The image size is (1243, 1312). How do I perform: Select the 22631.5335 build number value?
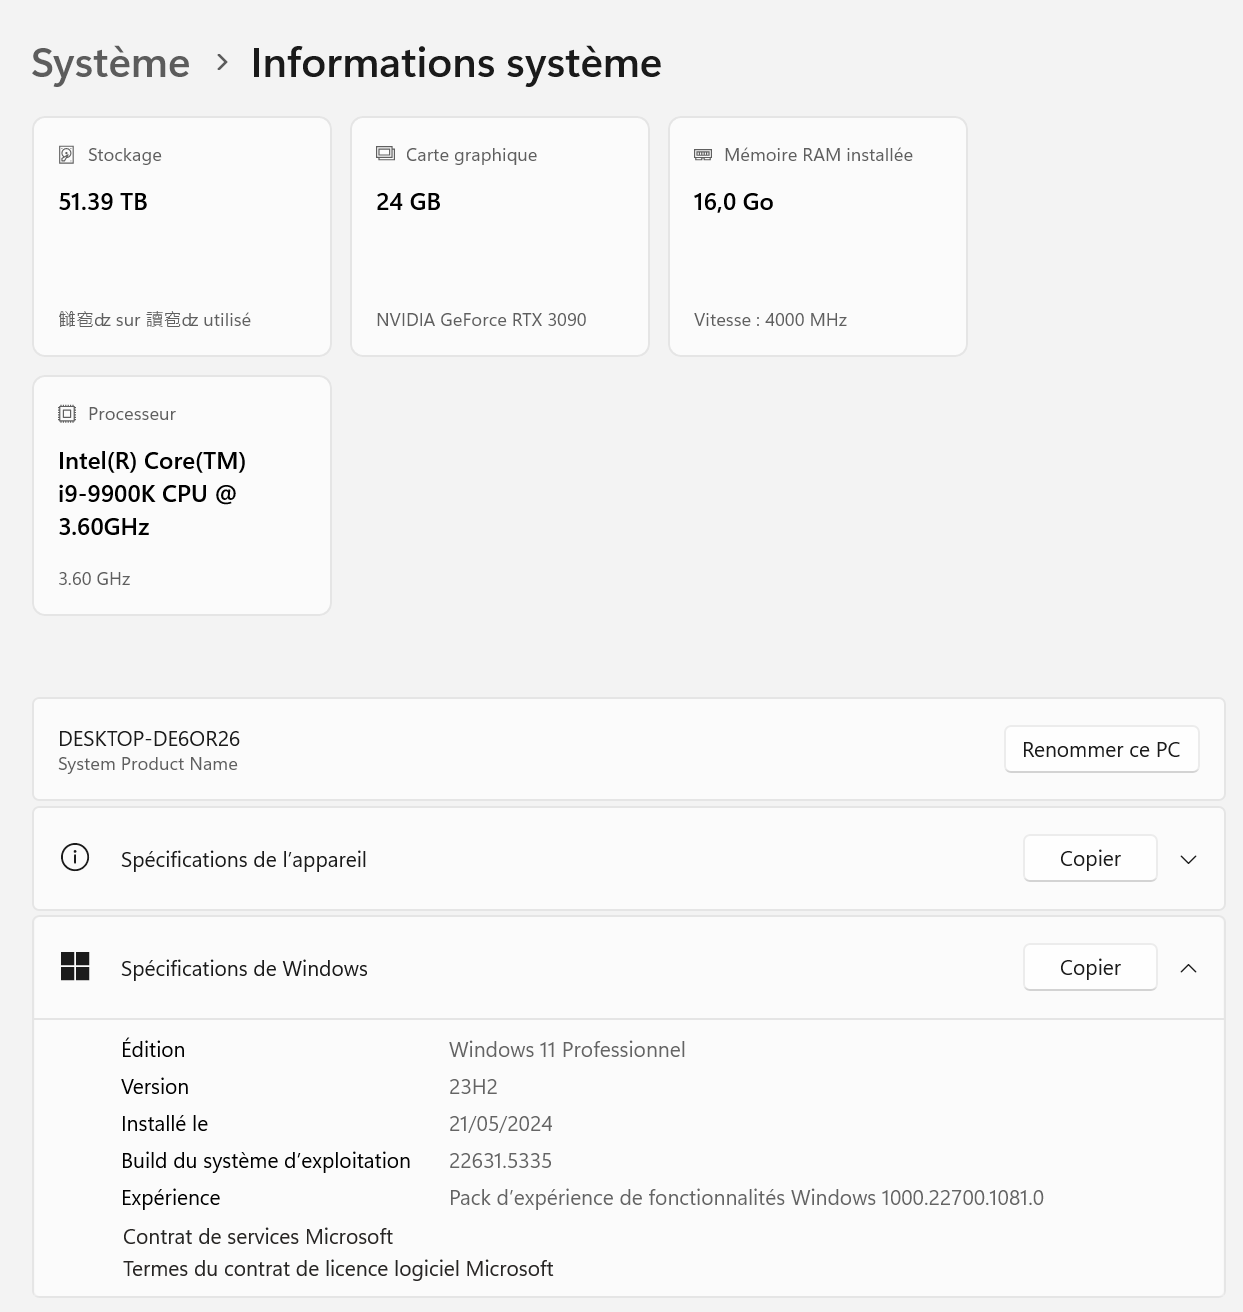(500, 1161)
